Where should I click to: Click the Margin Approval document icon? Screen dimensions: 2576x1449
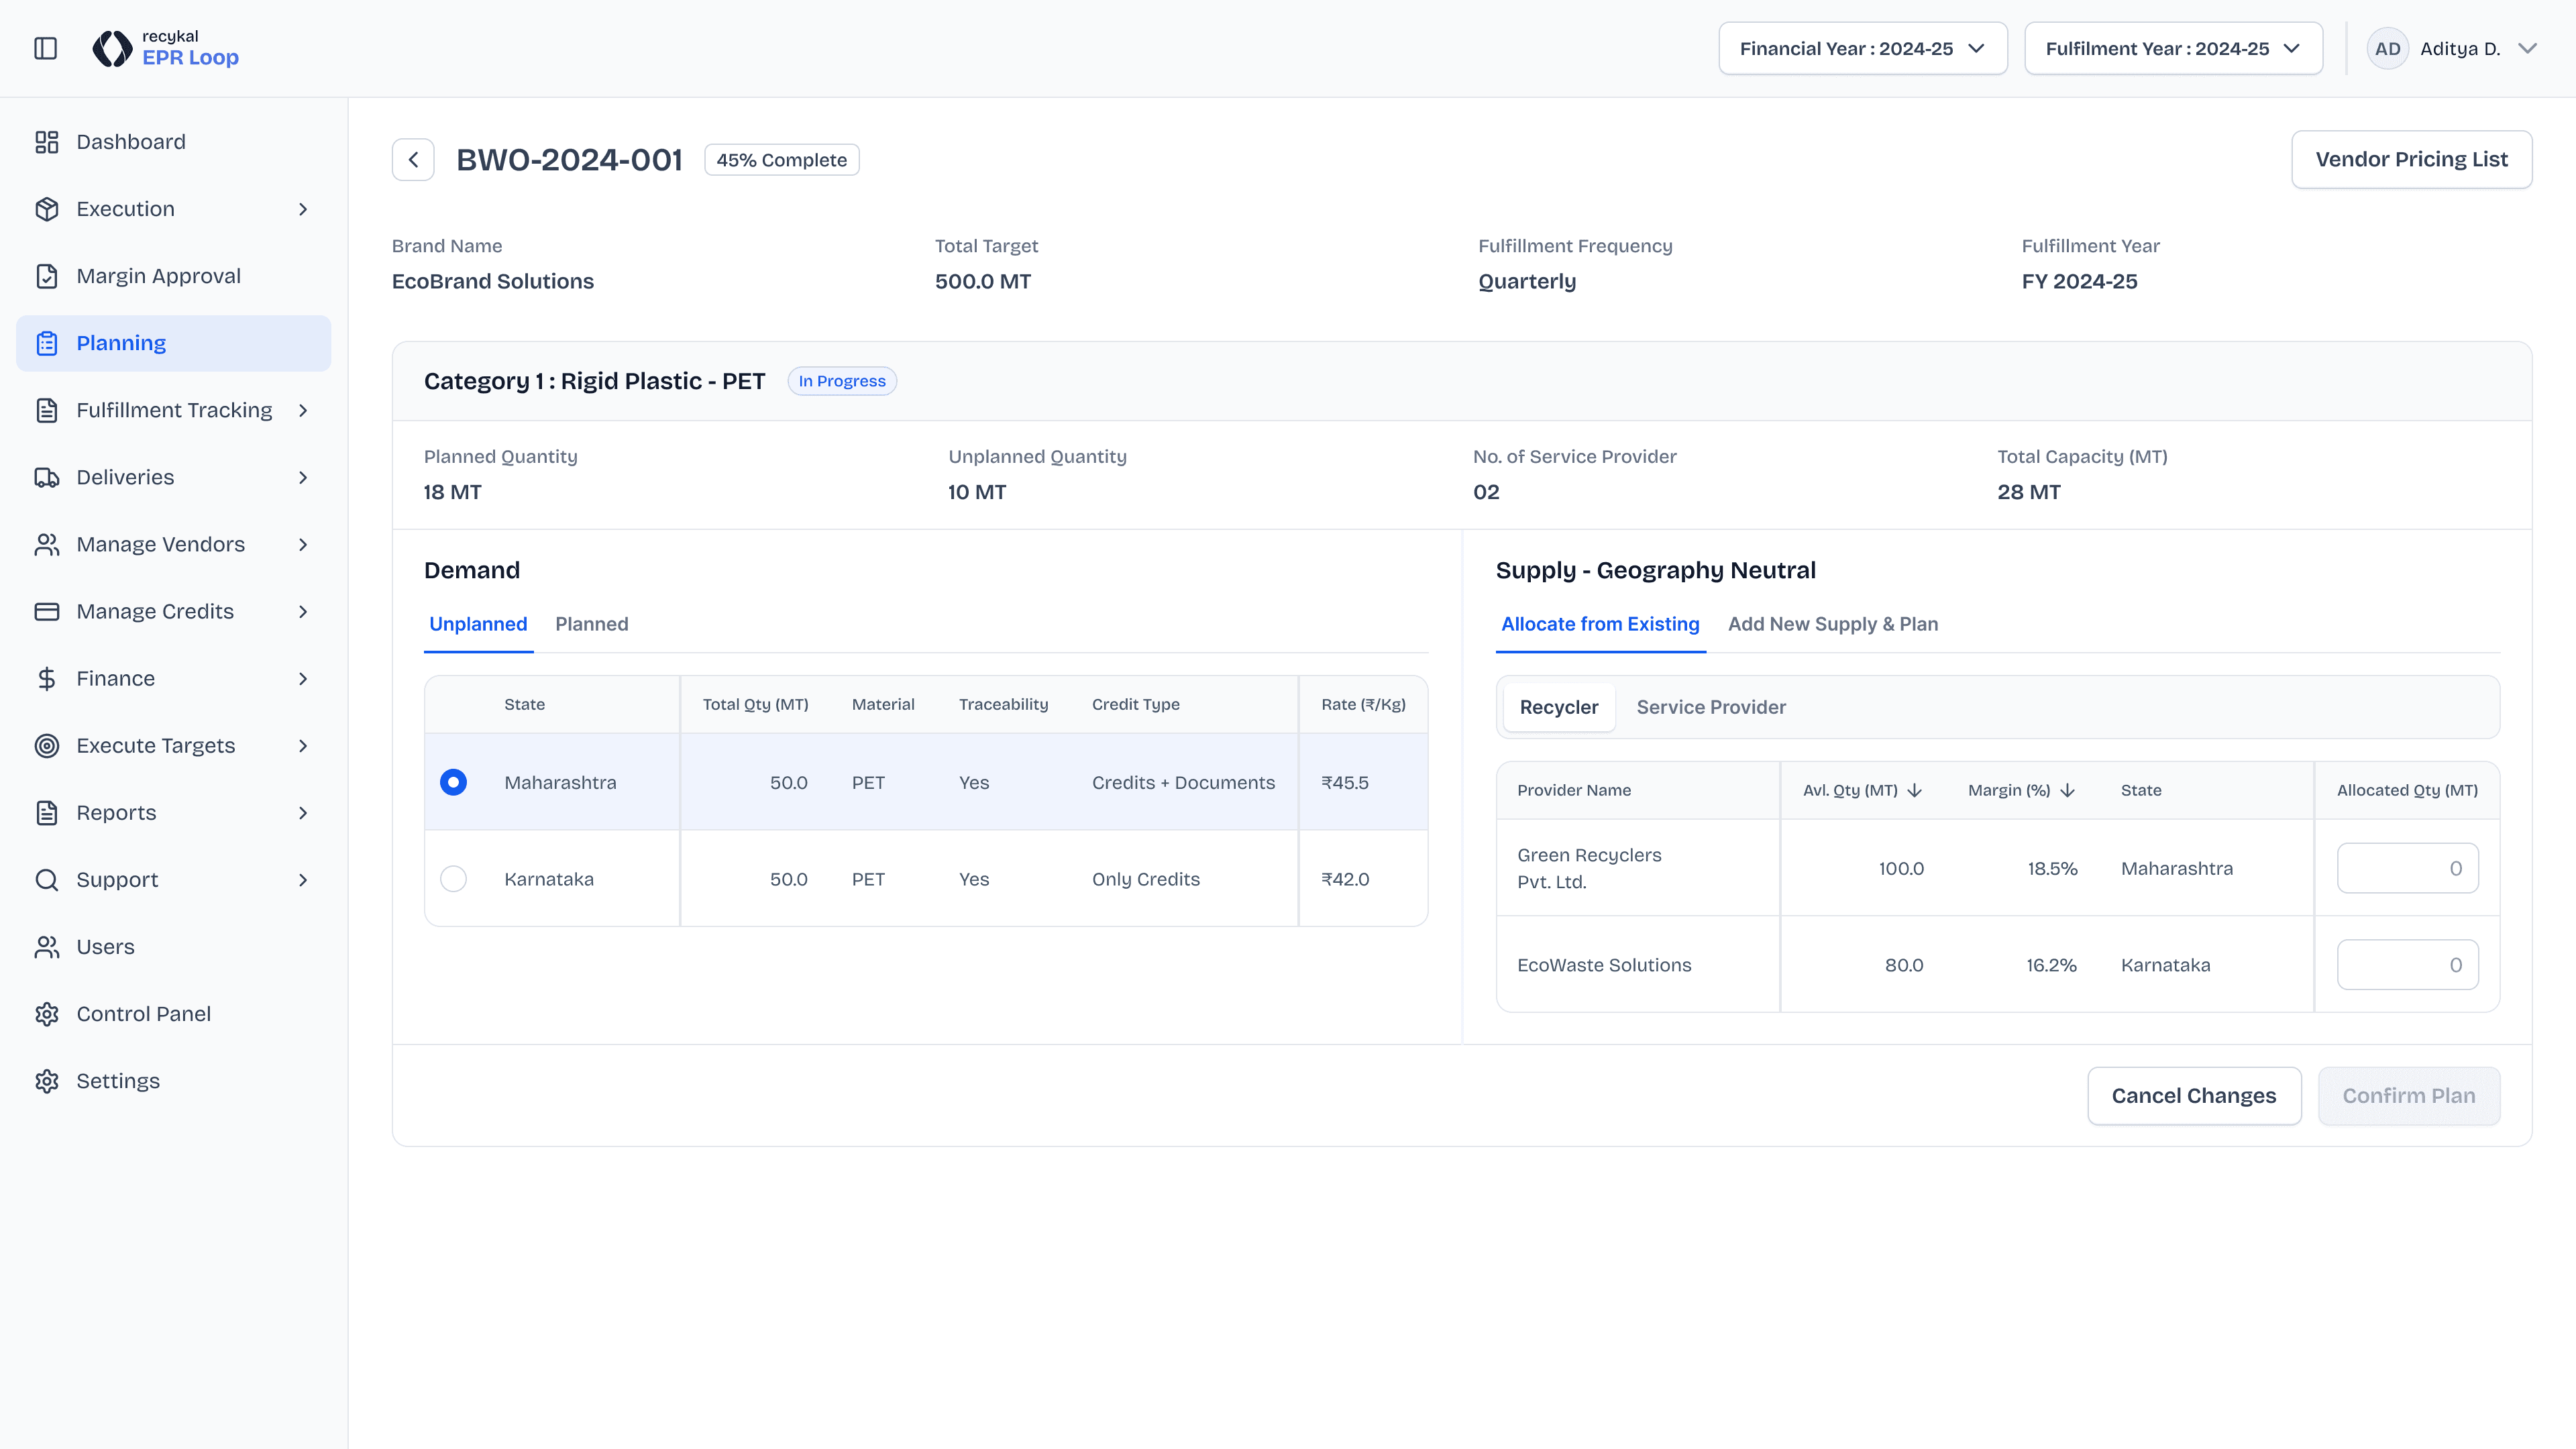coord(47,276)
